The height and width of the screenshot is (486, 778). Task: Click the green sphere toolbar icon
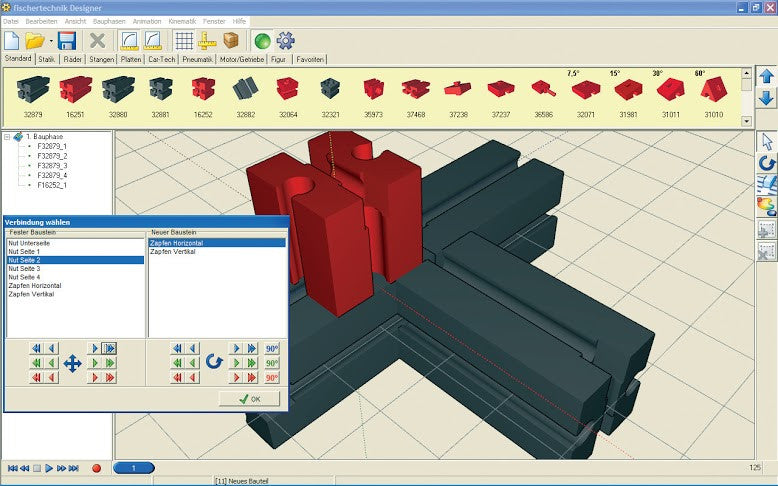(262, 41)
